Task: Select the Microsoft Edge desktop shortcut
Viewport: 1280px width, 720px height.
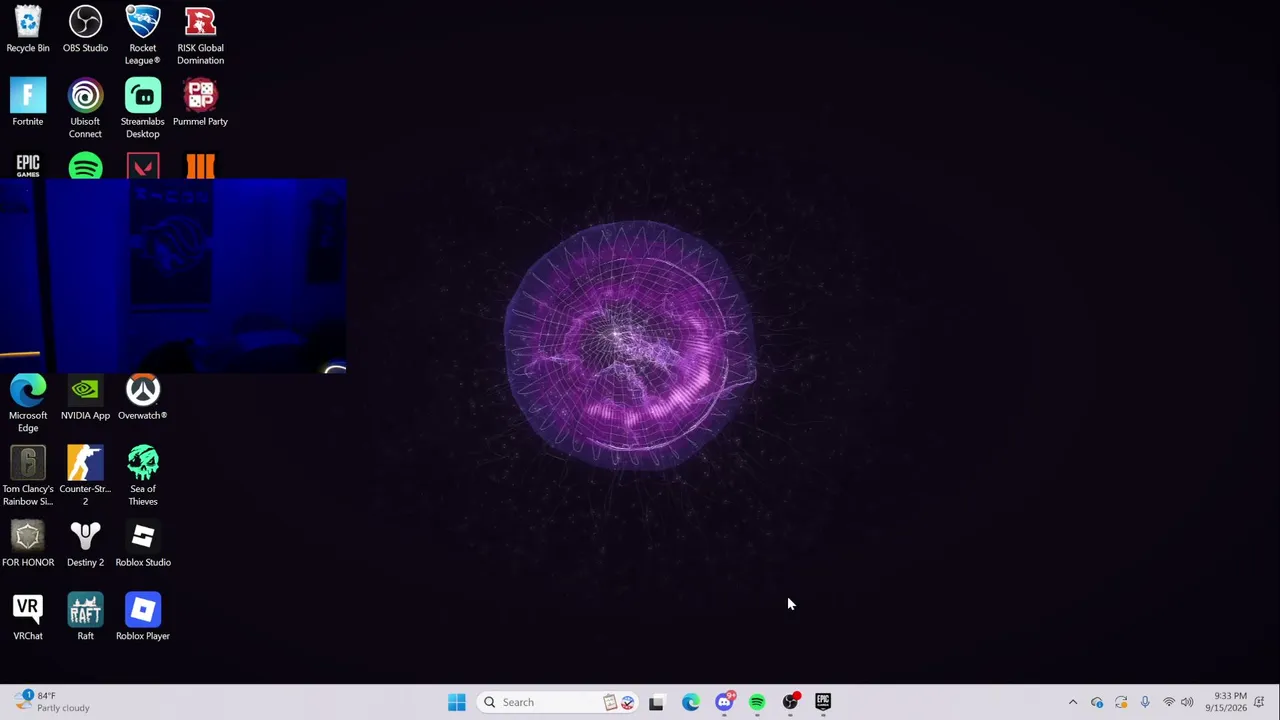Action: pyautogui.click(x=28, y=403)
